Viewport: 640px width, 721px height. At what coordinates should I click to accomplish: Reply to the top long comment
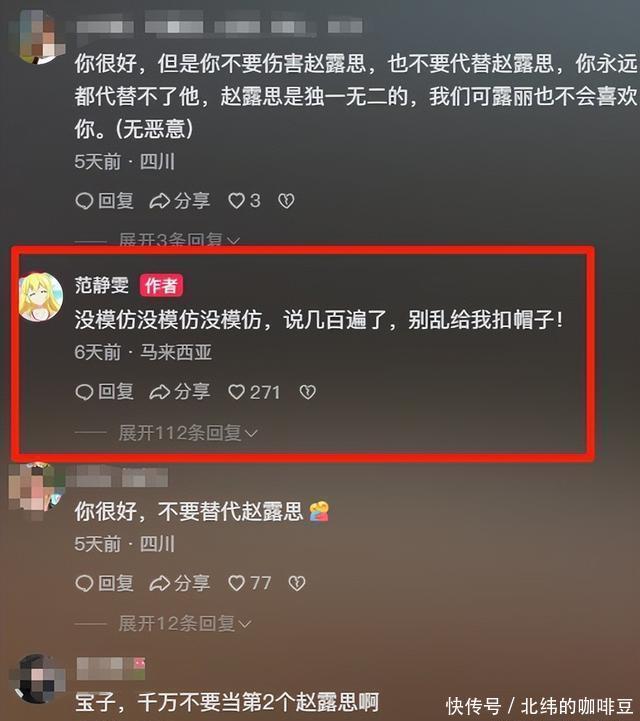[104, 201]
